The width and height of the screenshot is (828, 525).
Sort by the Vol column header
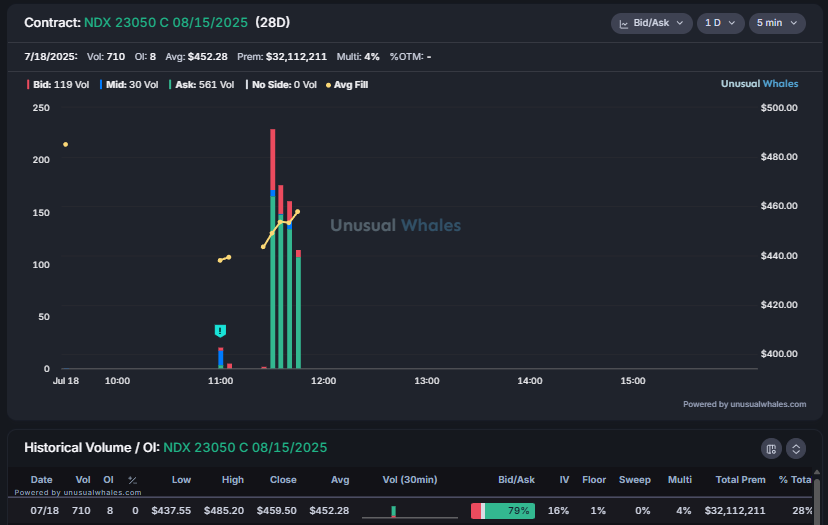[83, 480]
